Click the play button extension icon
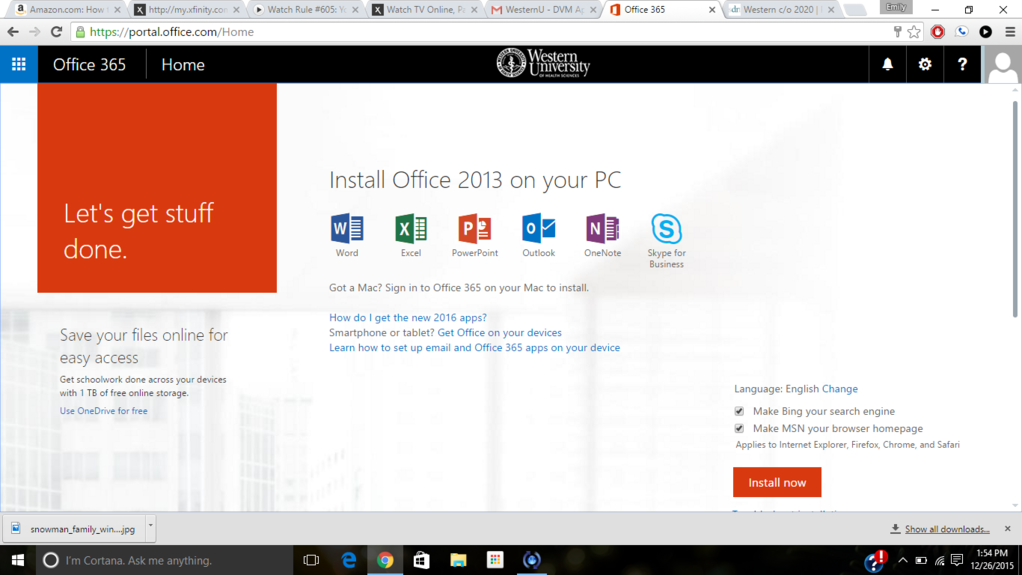Screen dimensions: 1022x575 (x=986, y=31)
